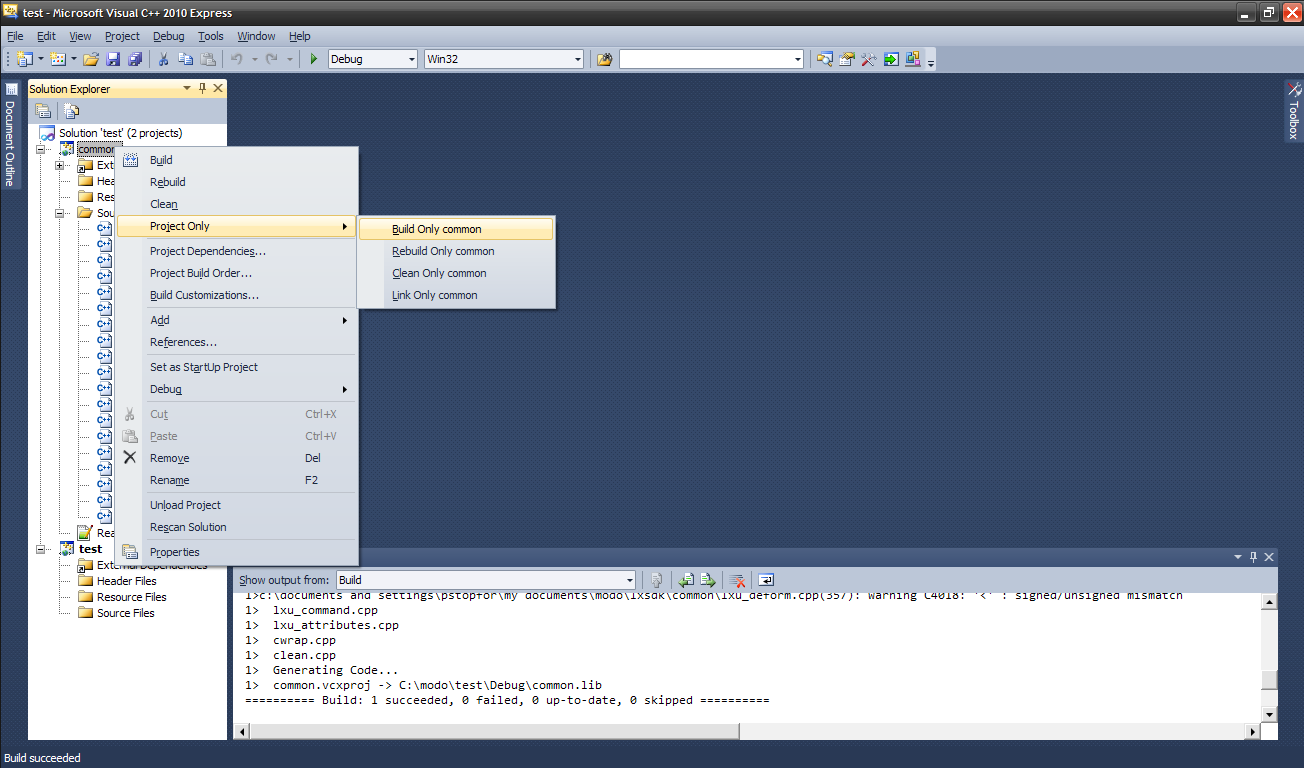Click the Toolbox wrench toolbar icon

click(x=869, y=59)
